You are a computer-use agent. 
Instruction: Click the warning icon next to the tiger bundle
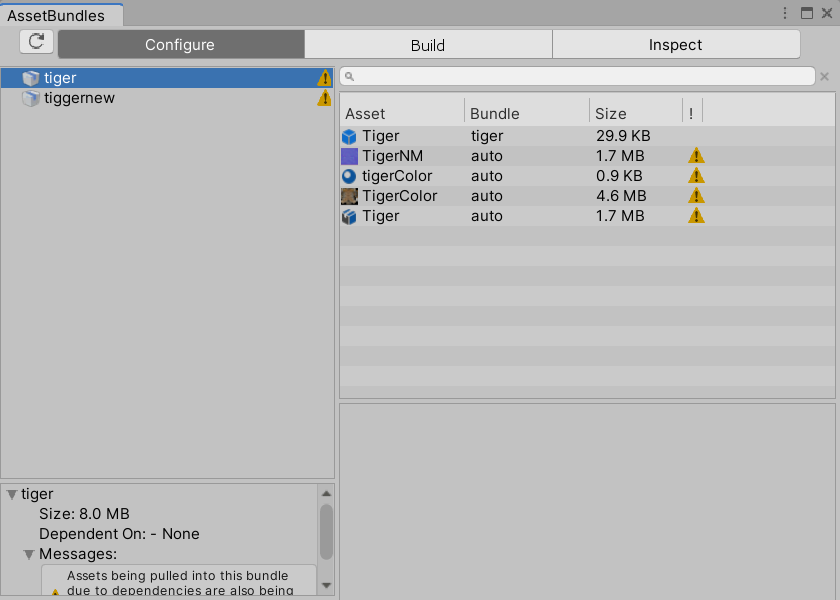pyautogui.click(x=324, y=77)
